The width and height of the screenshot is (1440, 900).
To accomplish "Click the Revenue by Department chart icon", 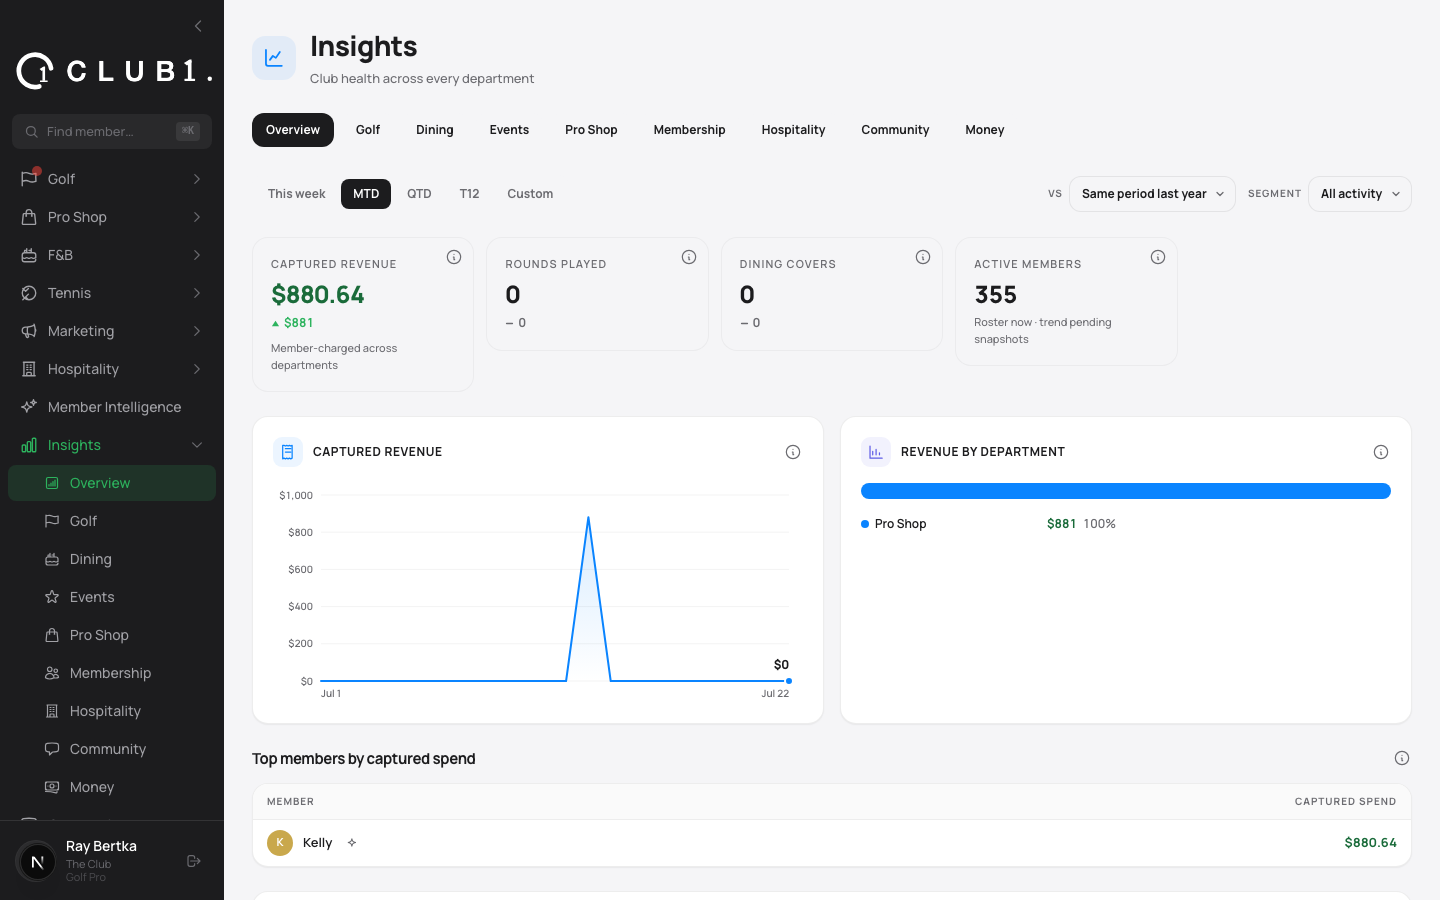I will tap(876, 452).
